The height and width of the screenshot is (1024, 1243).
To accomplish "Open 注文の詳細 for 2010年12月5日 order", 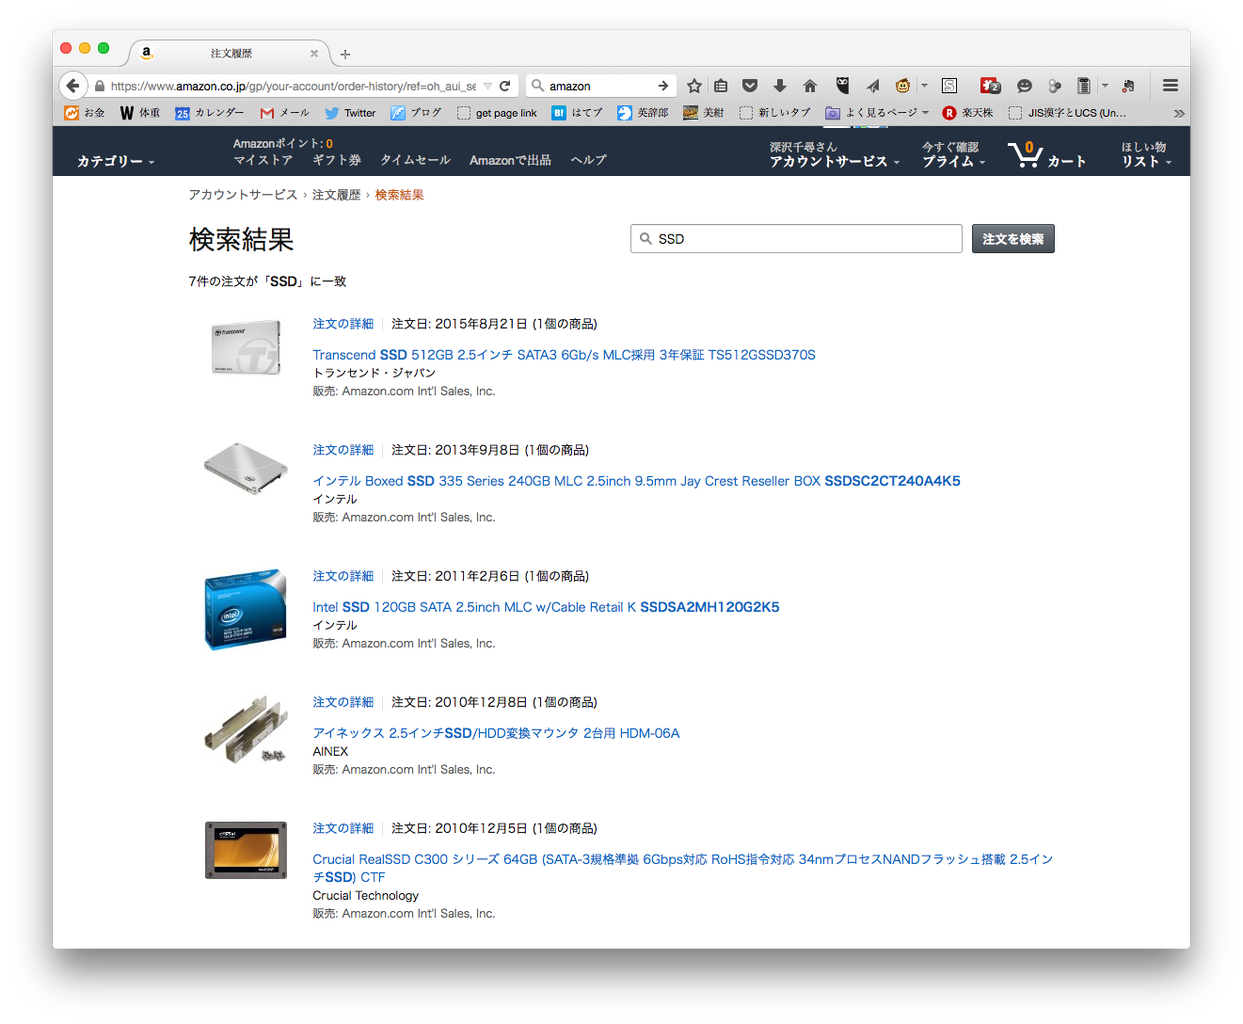I will [x=343, y=828].
